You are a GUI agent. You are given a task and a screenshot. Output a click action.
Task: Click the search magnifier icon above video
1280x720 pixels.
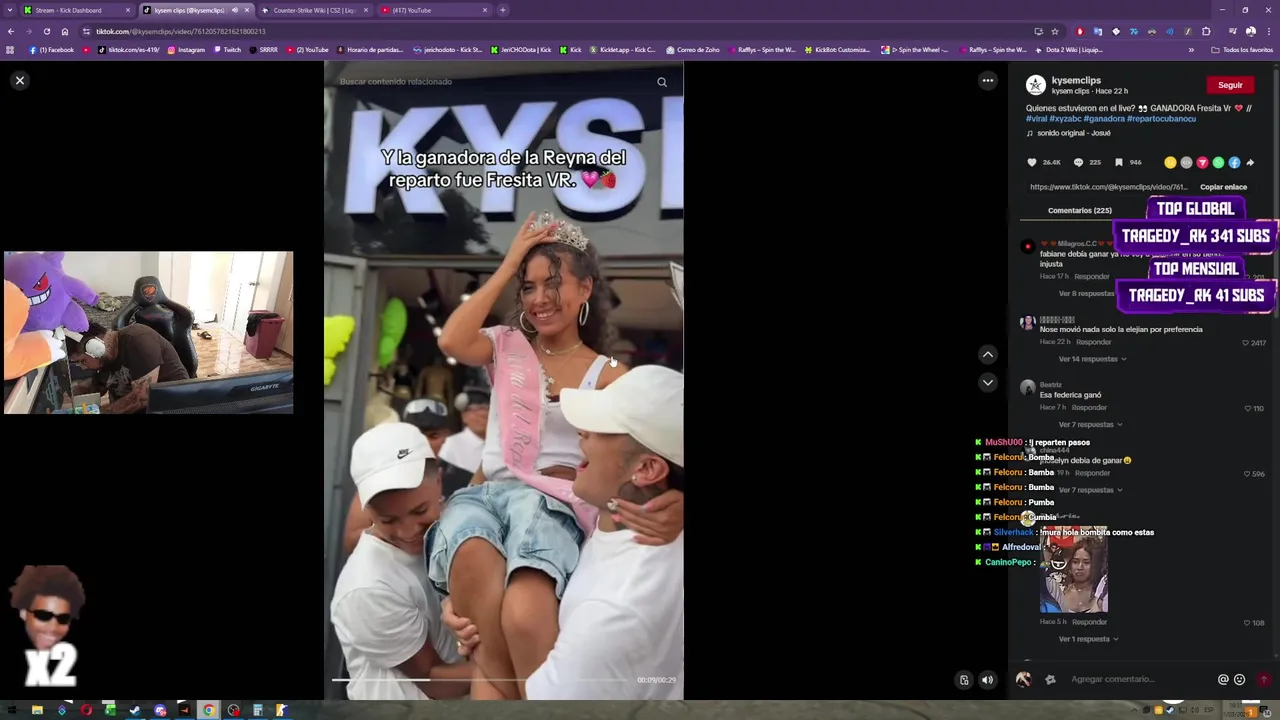pos(662,82)
